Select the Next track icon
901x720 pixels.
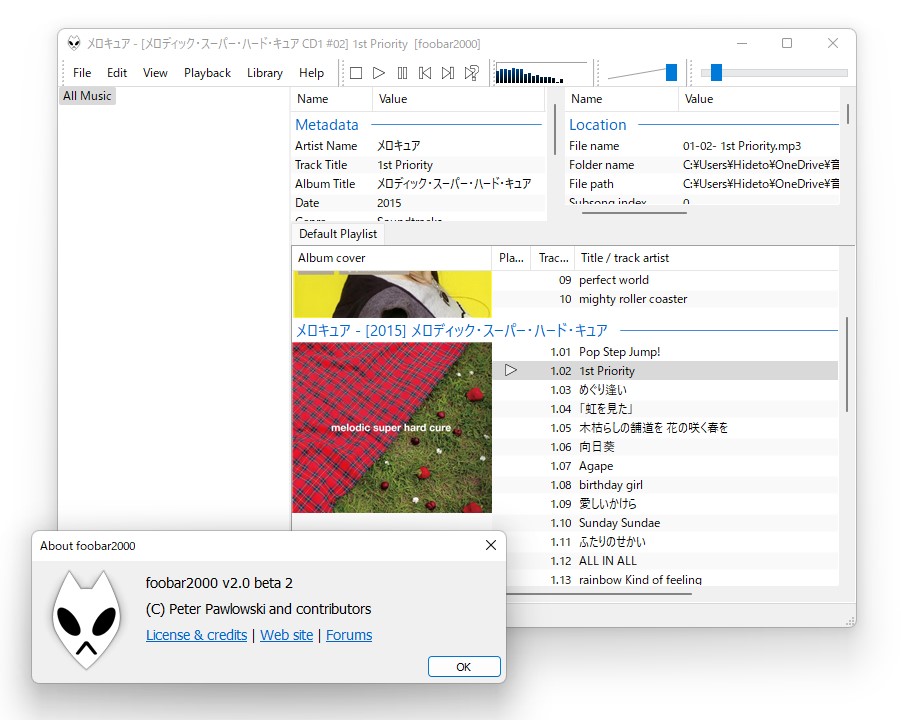point(448,72)
